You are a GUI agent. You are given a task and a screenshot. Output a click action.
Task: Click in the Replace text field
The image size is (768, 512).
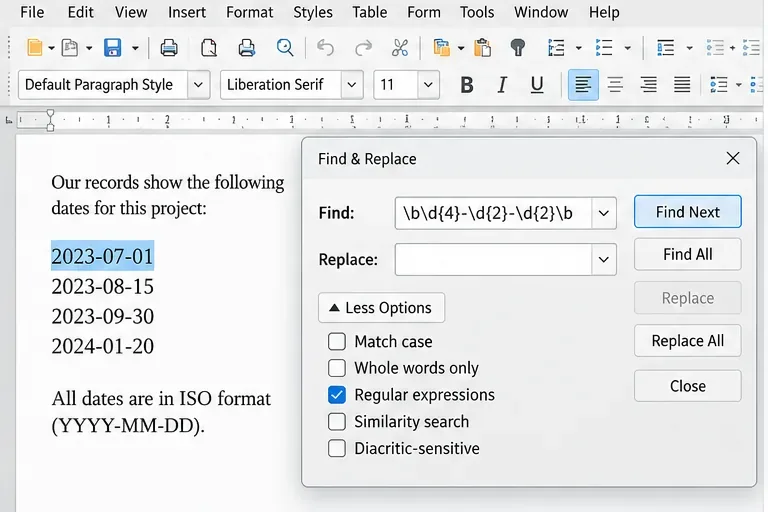click(493, 259)
